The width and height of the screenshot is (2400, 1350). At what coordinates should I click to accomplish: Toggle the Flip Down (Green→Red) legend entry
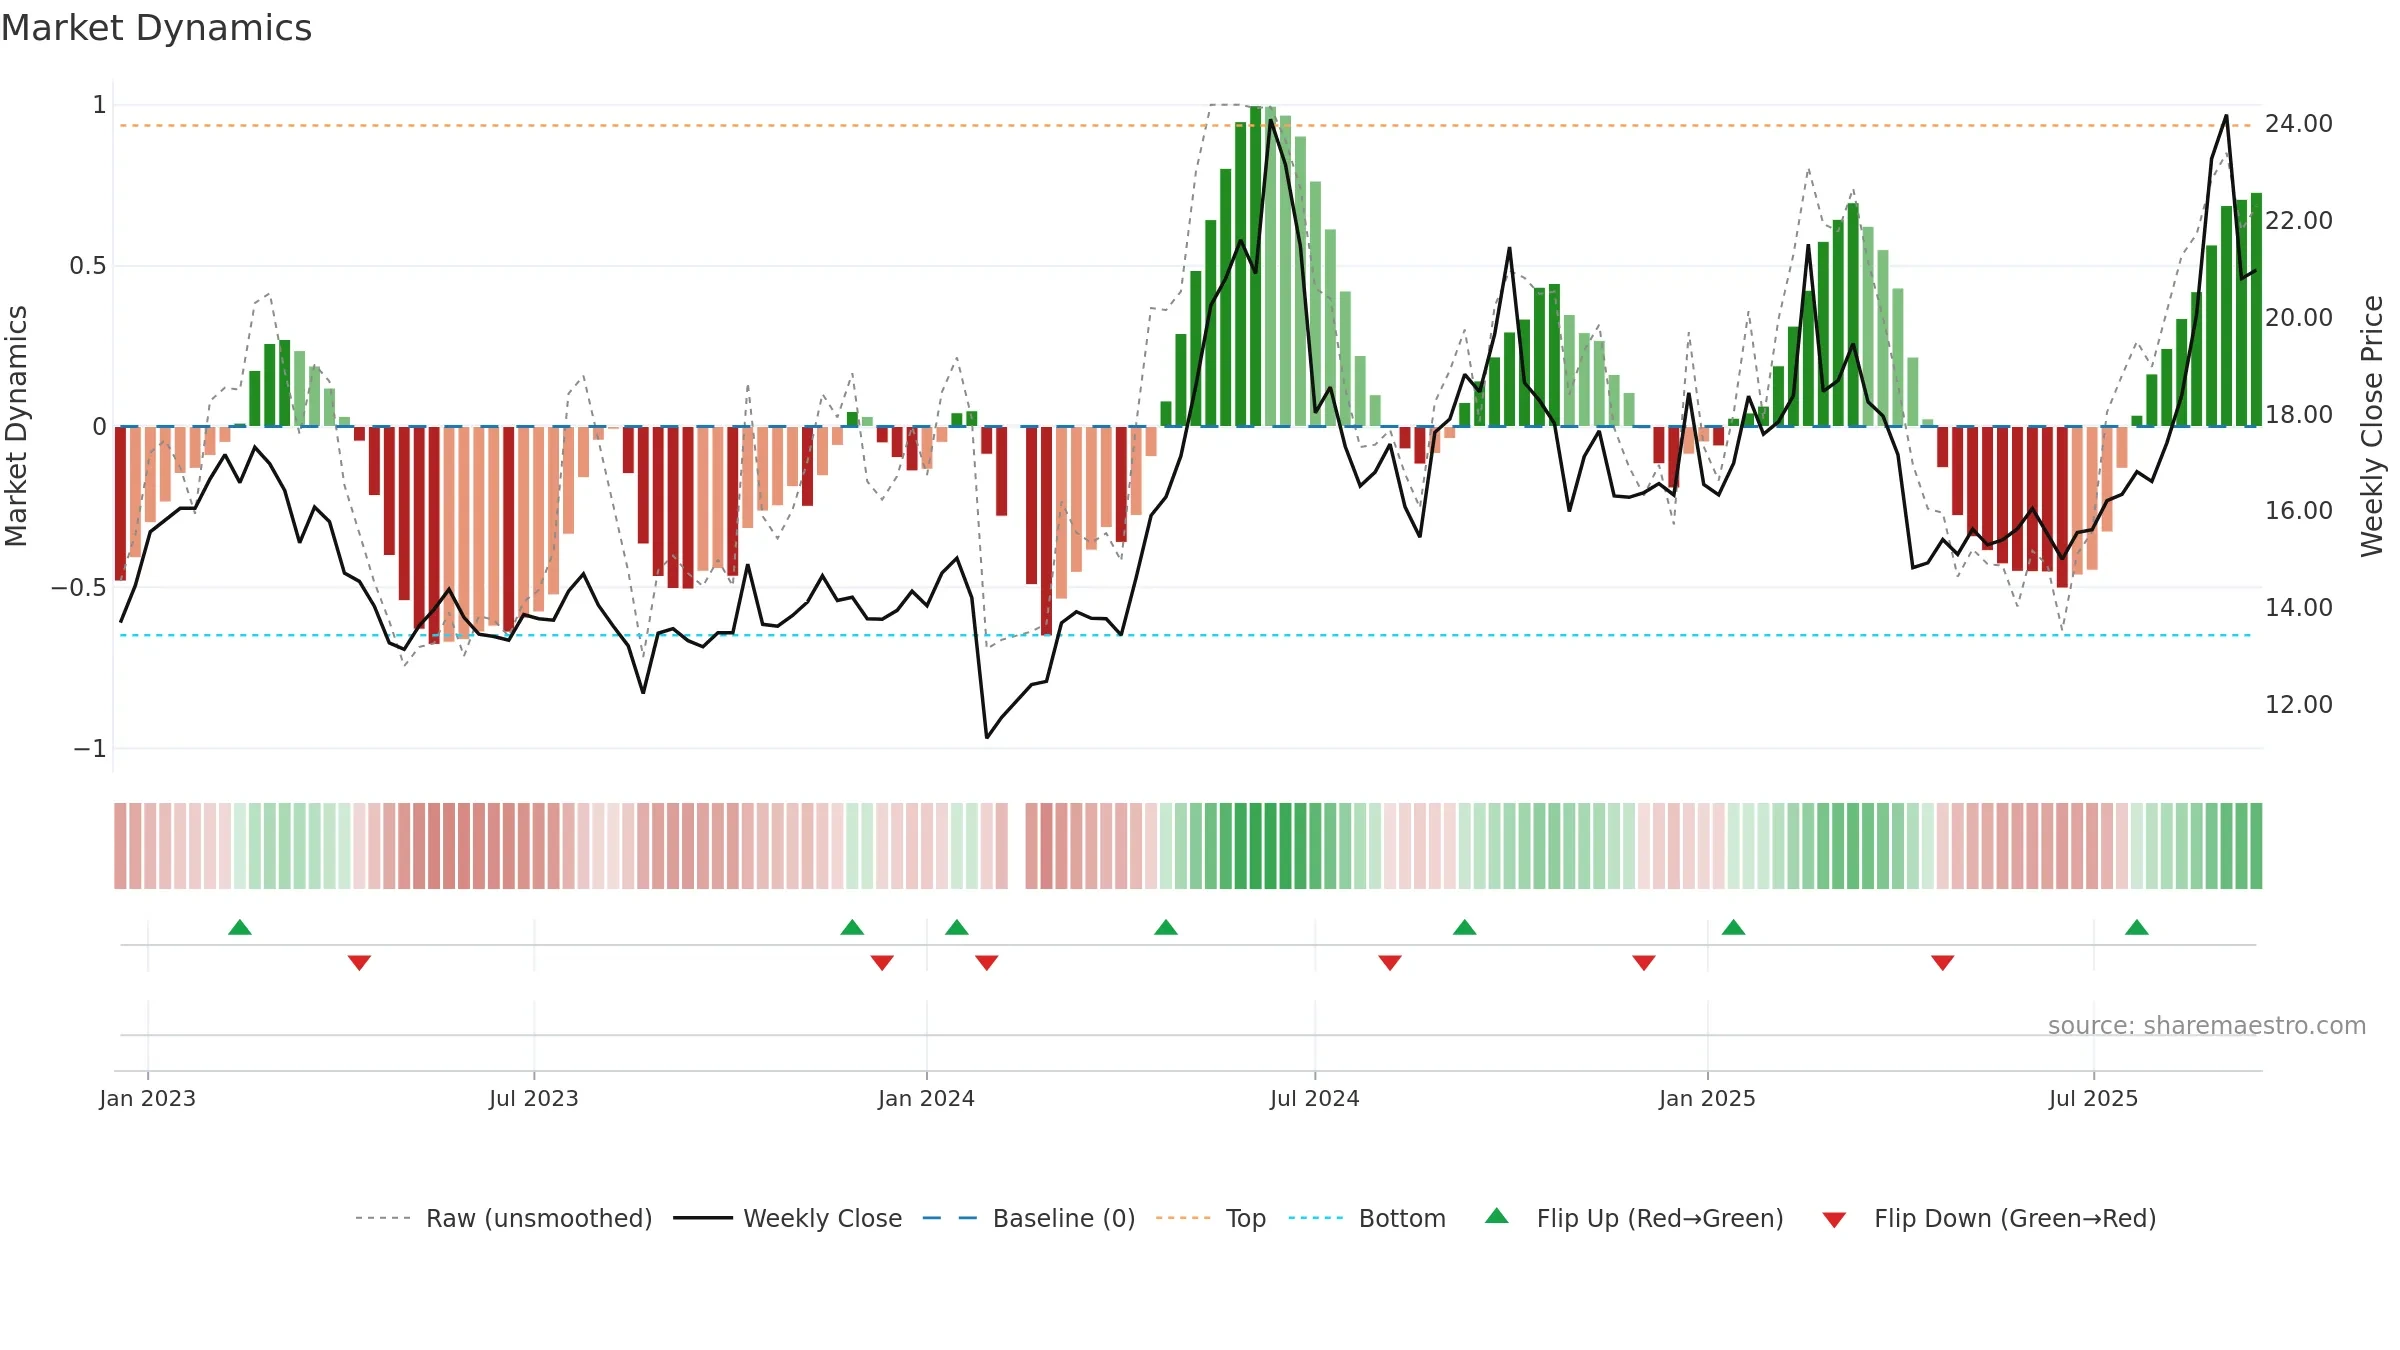pos(1988,1218)
